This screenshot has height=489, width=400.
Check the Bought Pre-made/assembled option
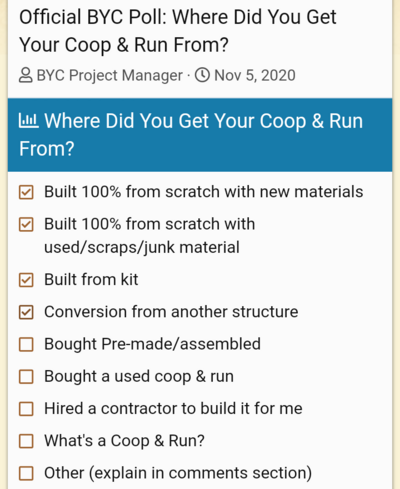pos(26,345)
